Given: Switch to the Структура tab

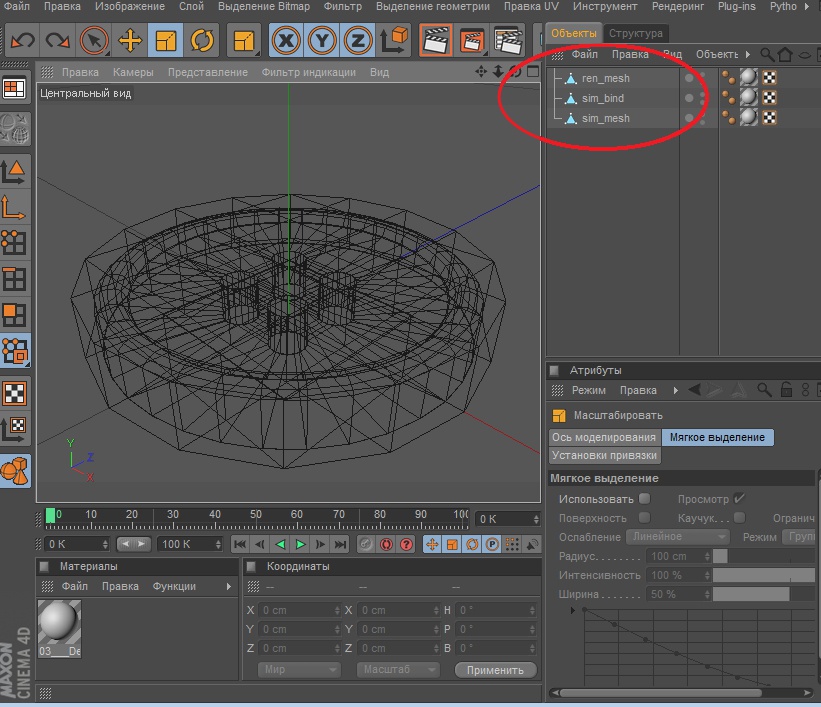Looking at the screenshot, I should pos(635,33).
